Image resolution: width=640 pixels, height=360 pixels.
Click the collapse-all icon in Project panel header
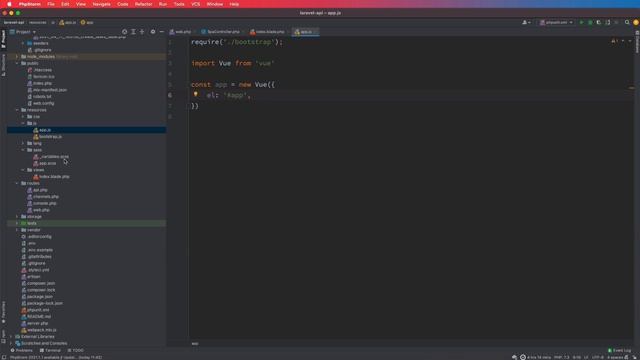142,32
